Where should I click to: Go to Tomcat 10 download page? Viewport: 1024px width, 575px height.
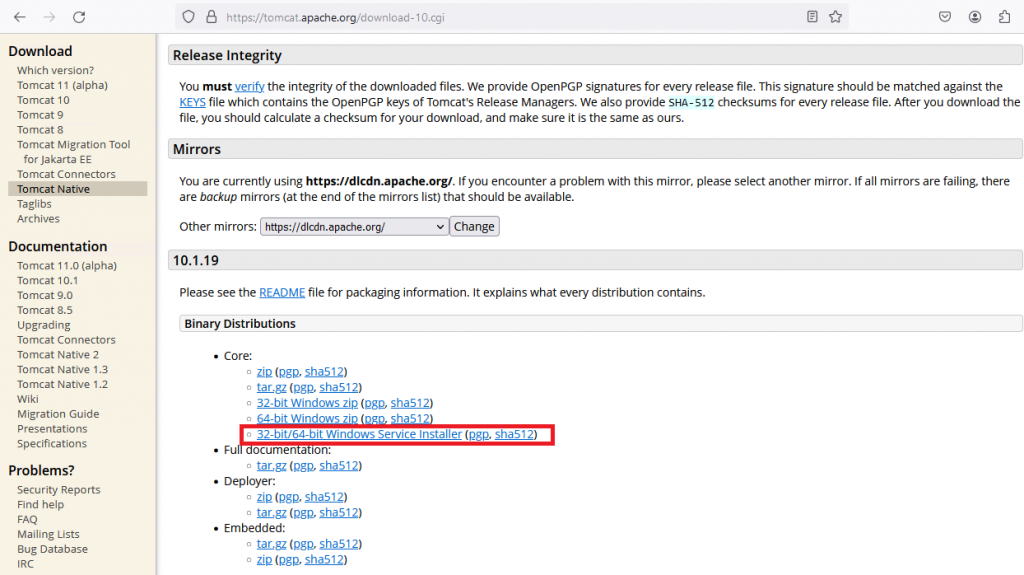[x=43, y=101]
